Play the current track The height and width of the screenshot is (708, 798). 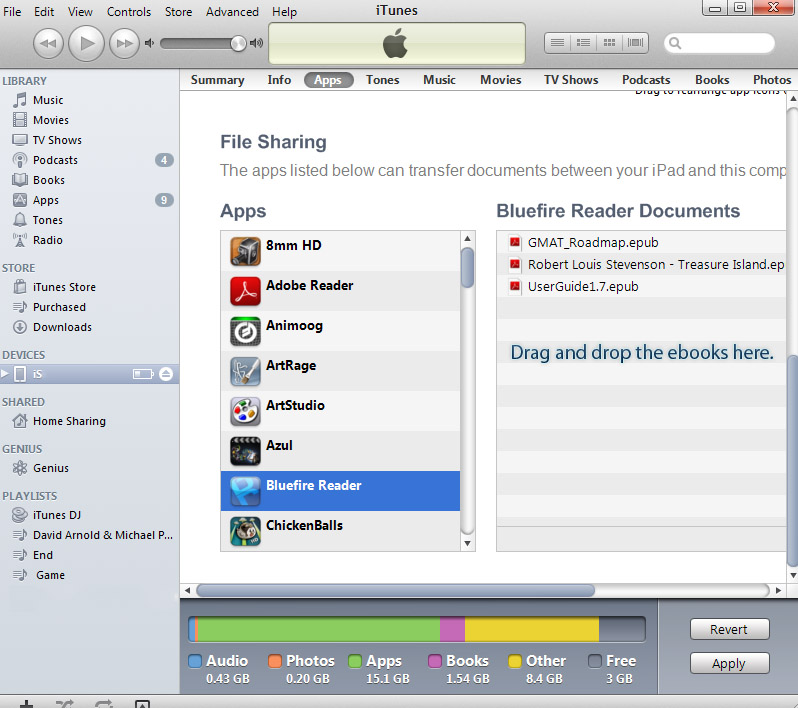tap(86, 43)
